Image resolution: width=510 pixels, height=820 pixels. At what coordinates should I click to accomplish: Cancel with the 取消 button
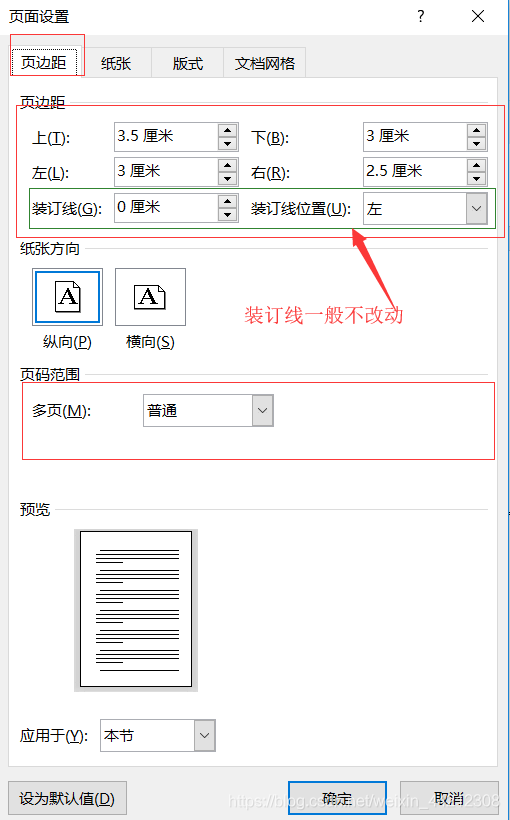449,798
